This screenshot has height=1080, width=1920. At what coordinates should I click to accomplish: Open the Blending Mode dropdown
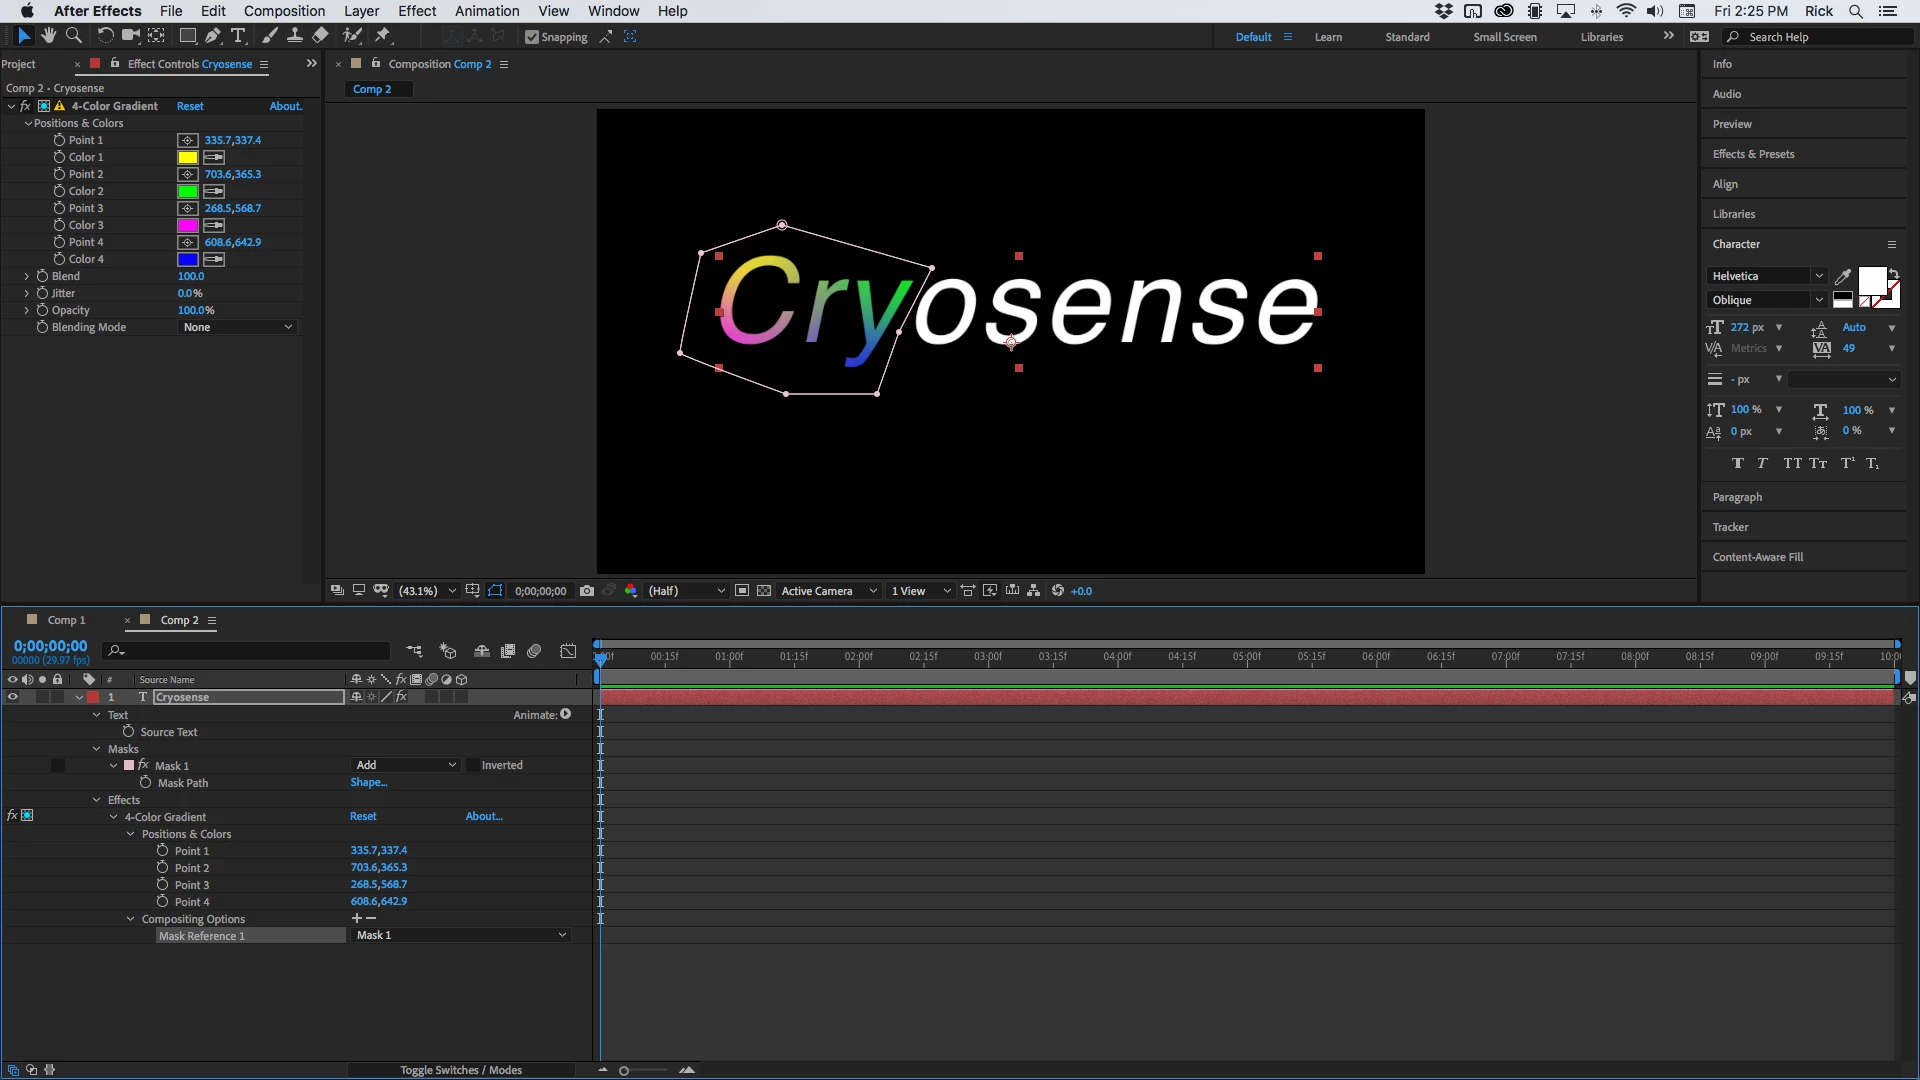238,327
